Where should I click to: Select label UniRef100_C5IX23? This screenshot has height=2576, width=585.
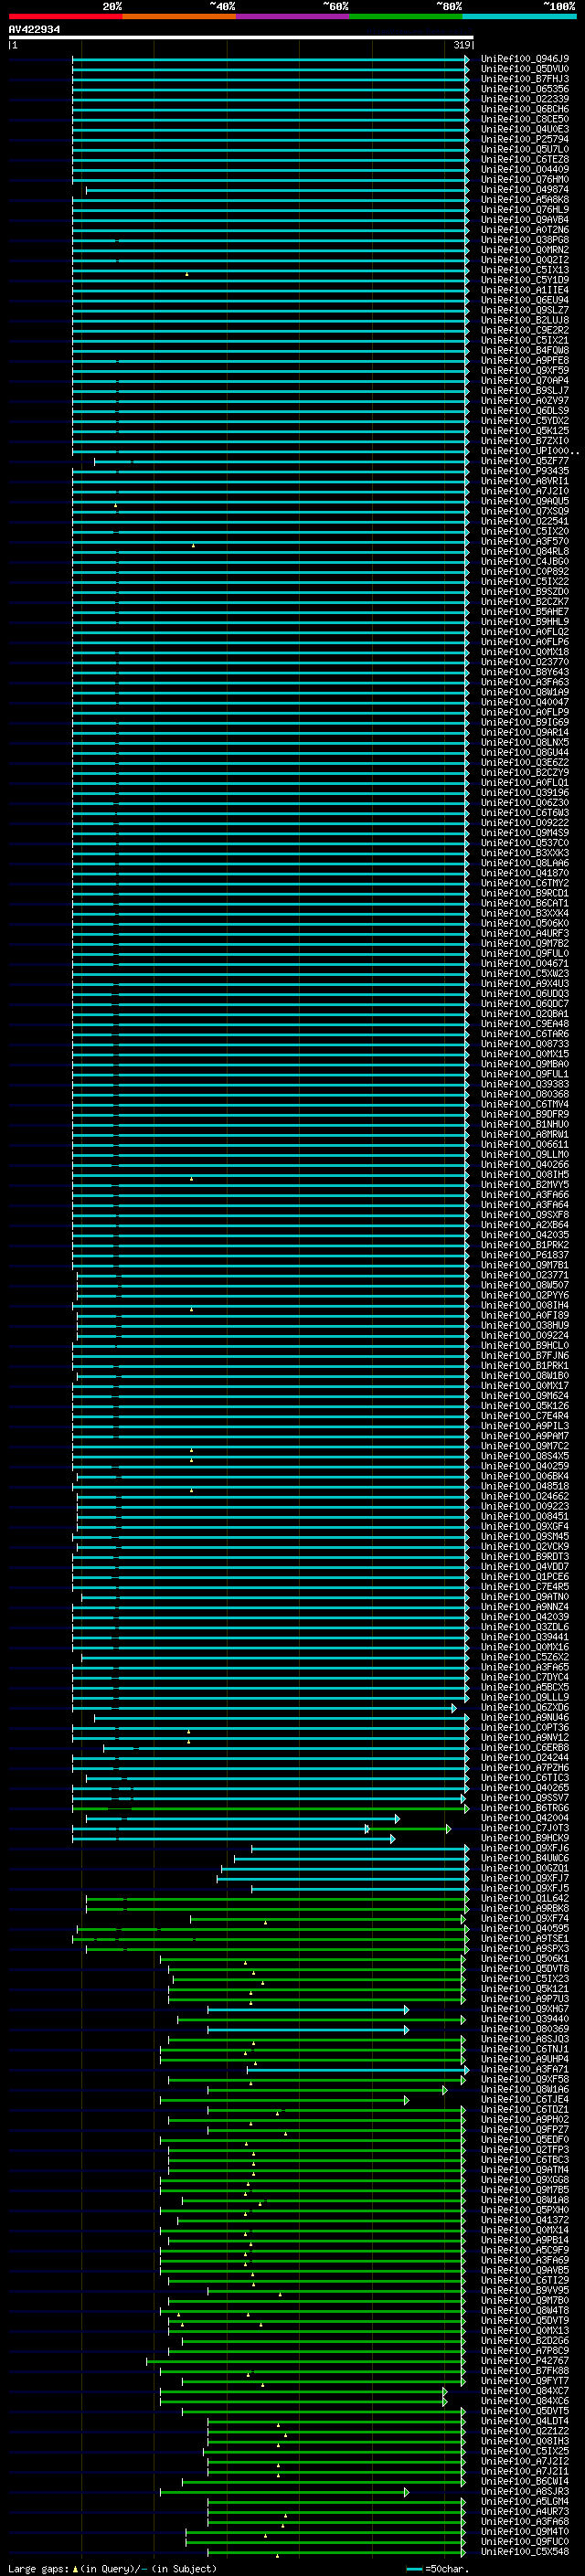525,1978
